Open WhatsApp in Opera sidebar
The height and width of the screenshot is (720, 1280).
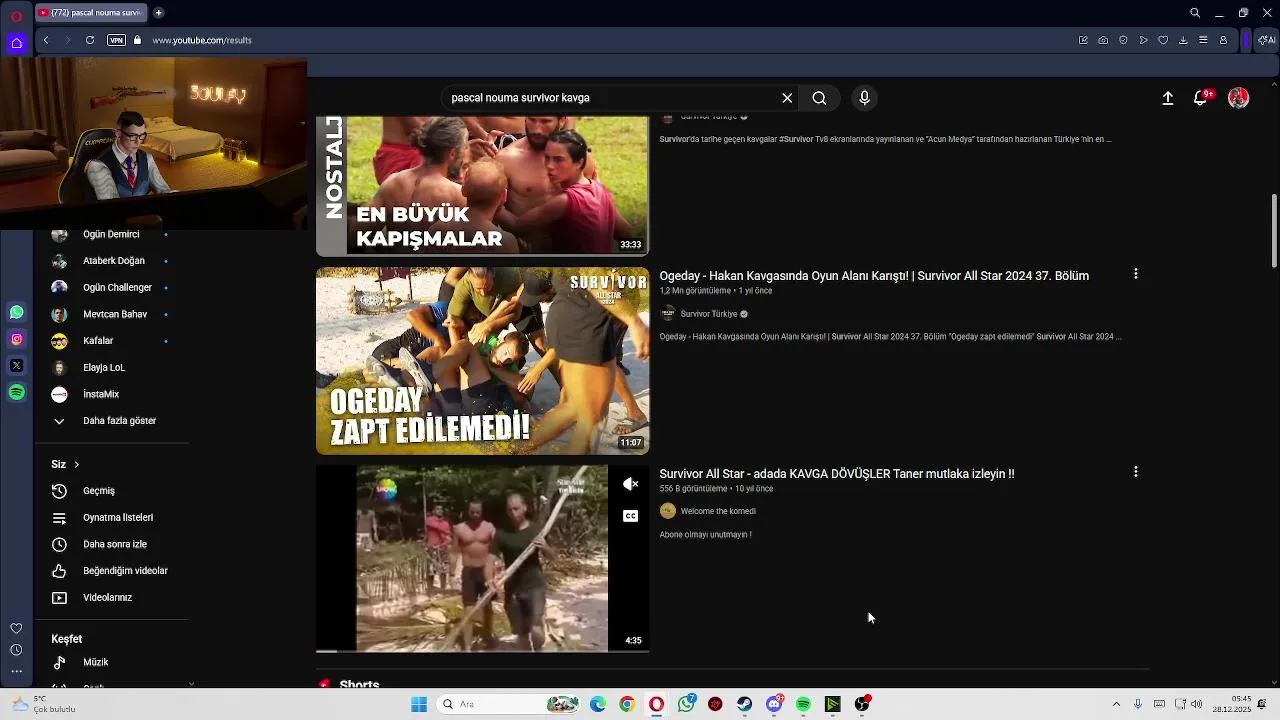(x=16, y=313)
